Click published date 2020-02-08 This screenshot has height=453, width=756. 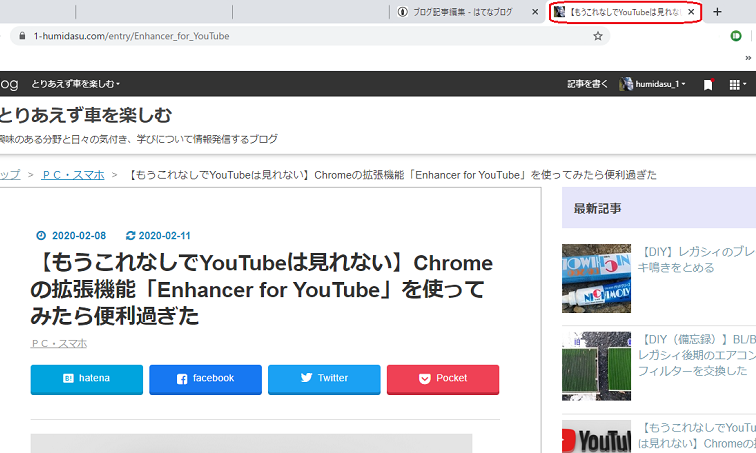coord(71,236)
